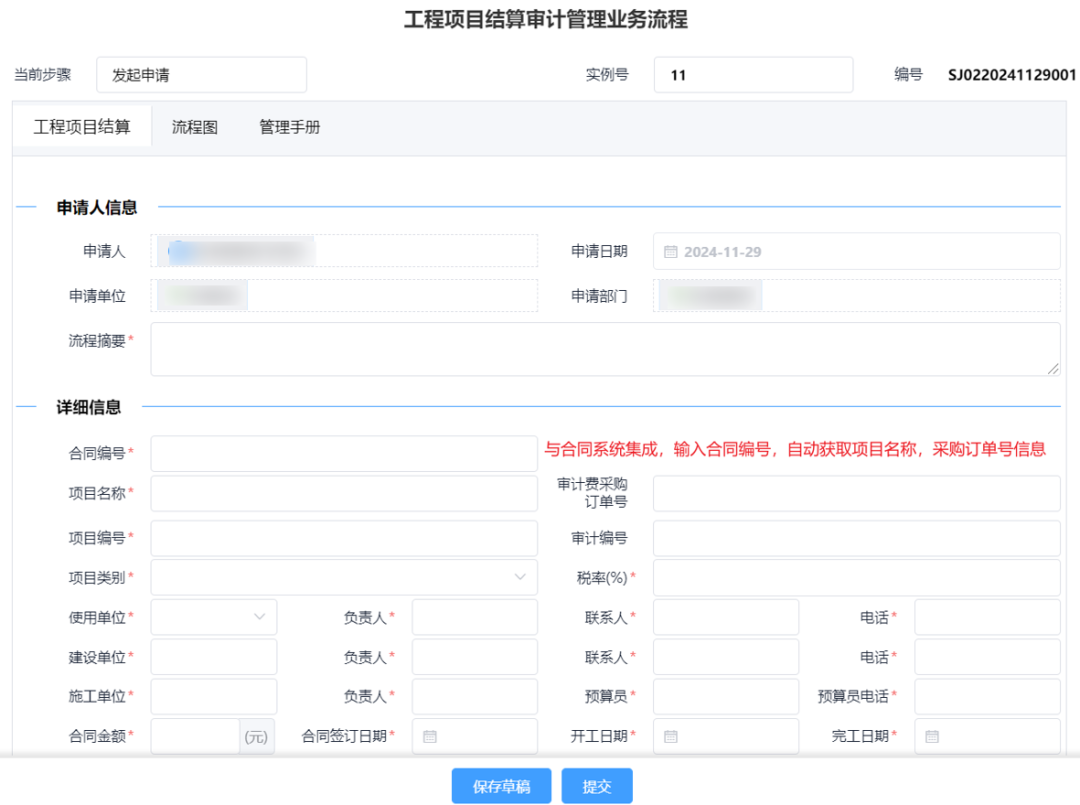
Task: Click the calendar icon for 合同签订日期
Action: (430, 737)
